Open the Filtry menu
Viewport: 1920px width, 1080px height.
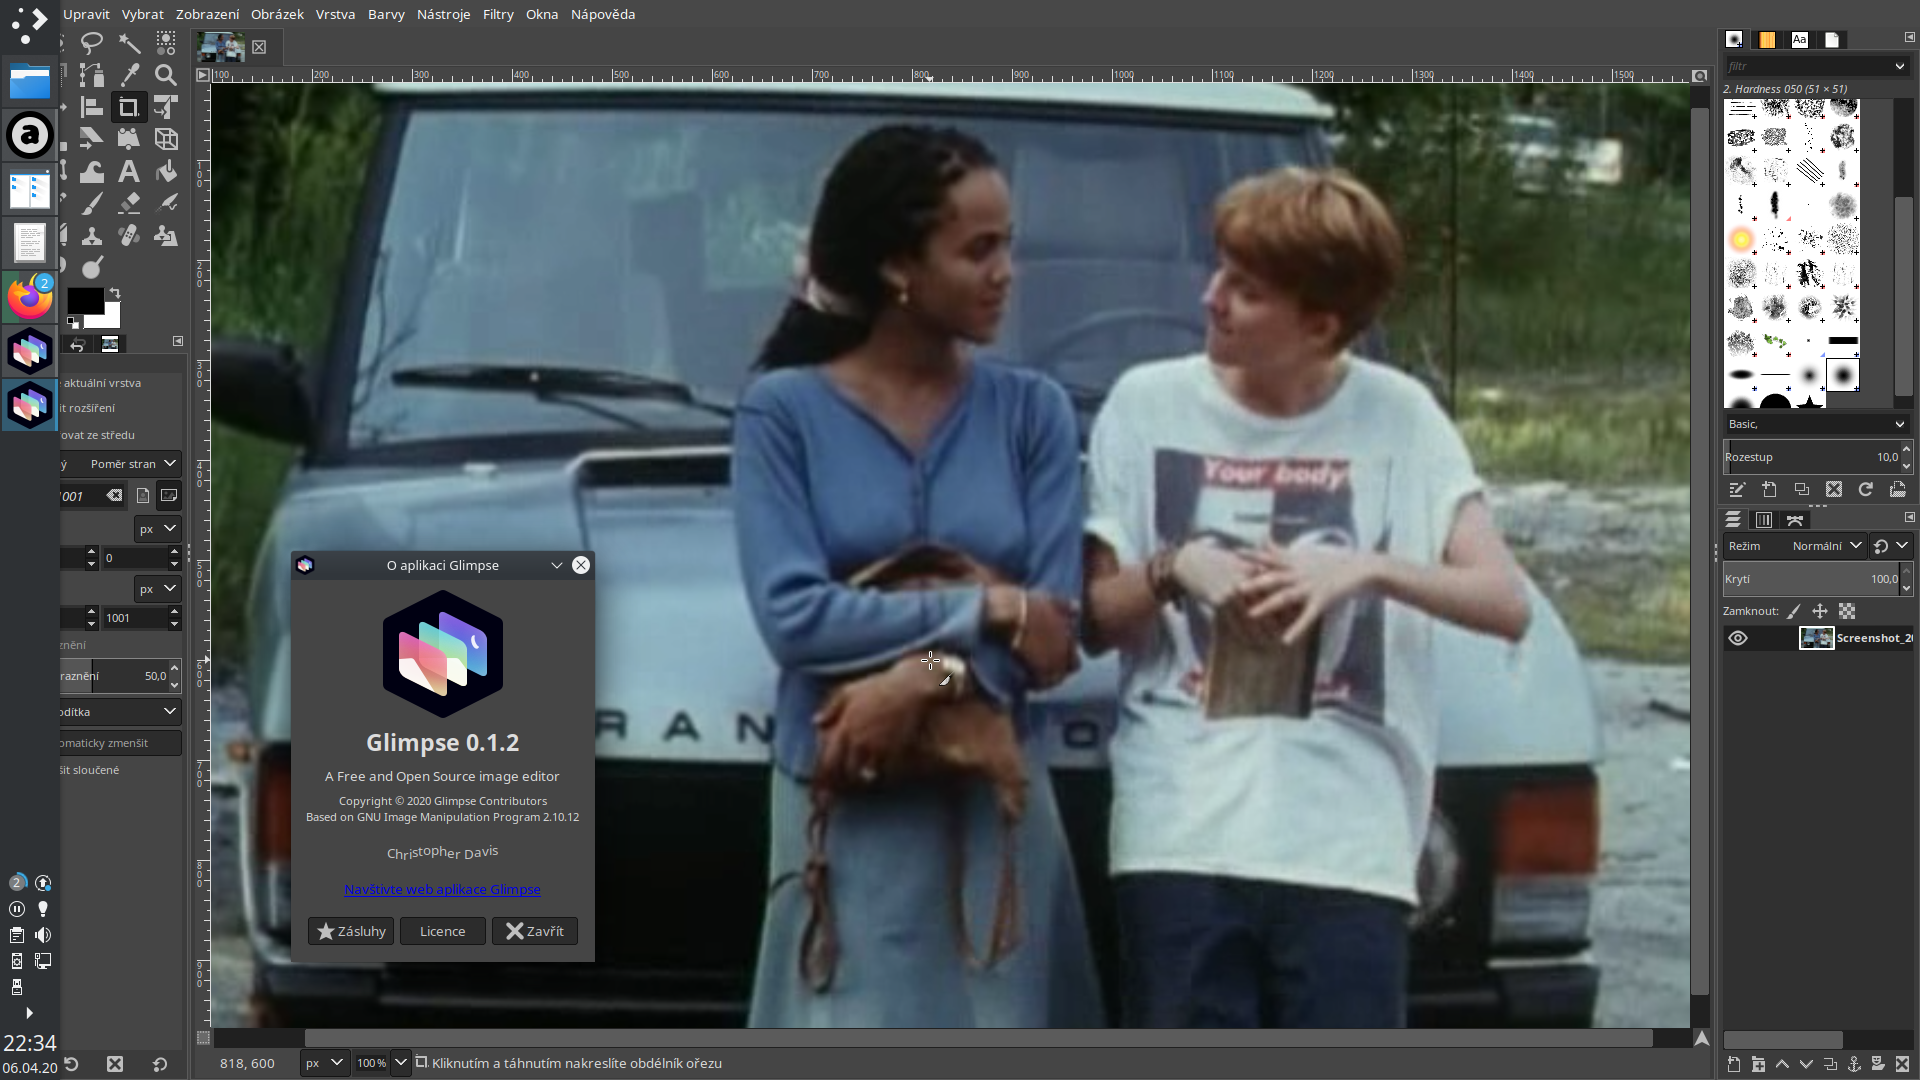click(497, 14)
